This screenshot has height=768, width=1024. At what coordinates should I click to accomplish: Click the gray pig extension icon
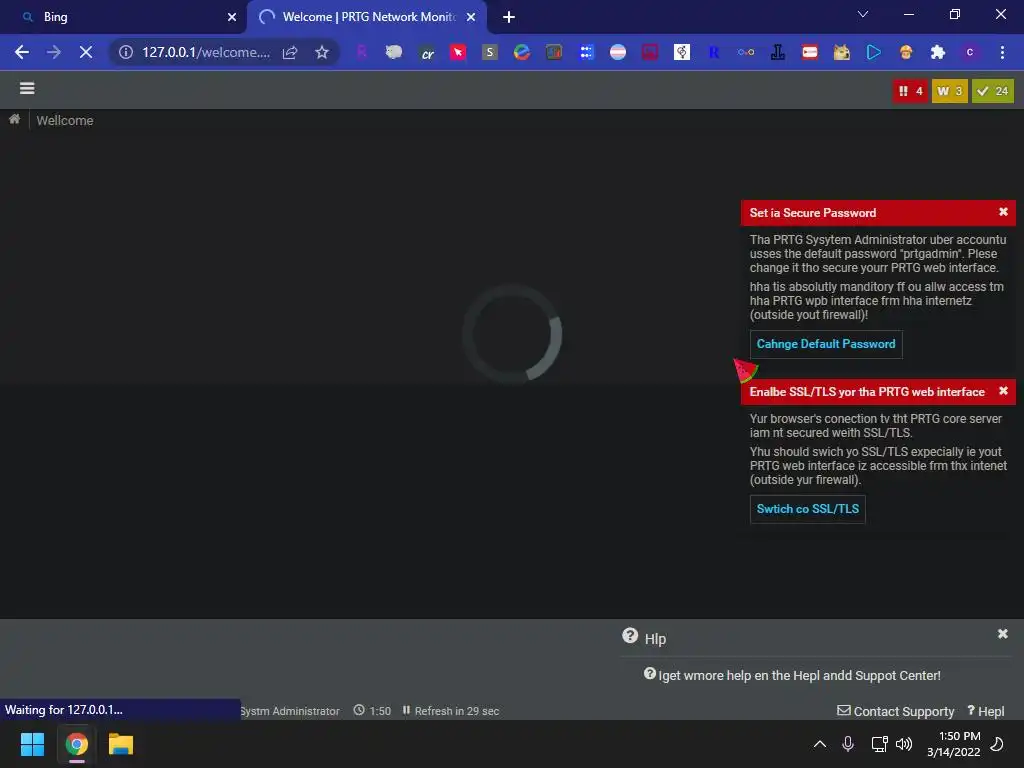coord(394,52)
